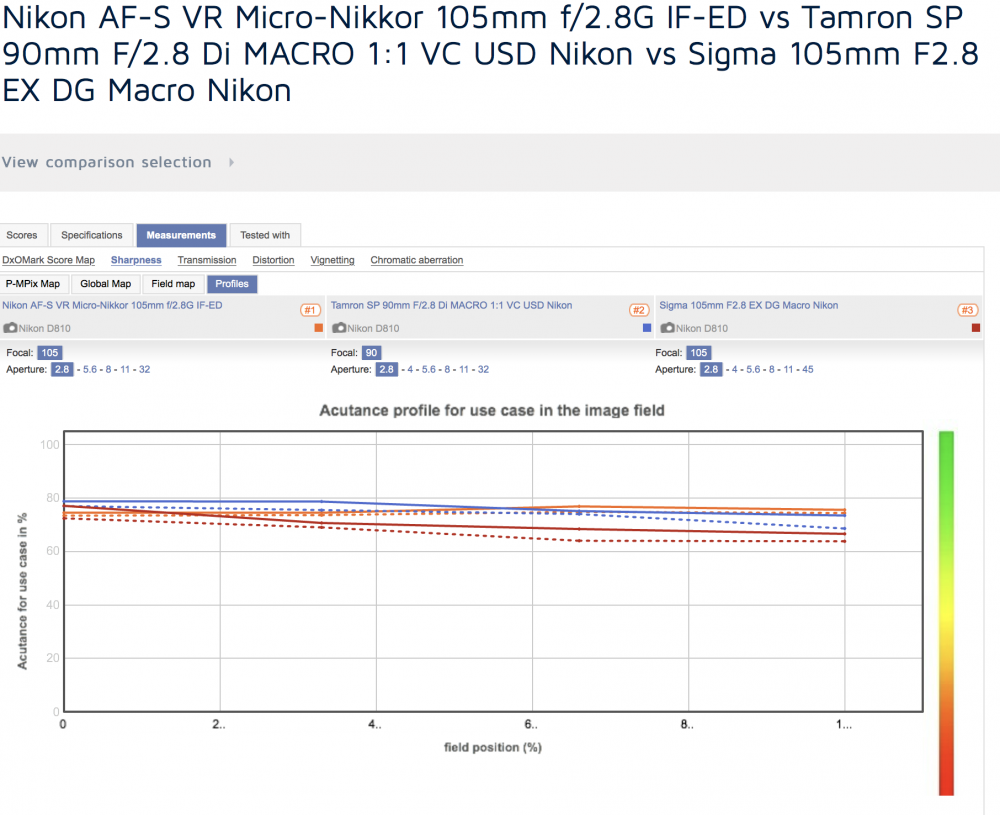Viewport: 1000px width, 815px height.
Task: Click the #1 rank badge
Action: point(310,310)
